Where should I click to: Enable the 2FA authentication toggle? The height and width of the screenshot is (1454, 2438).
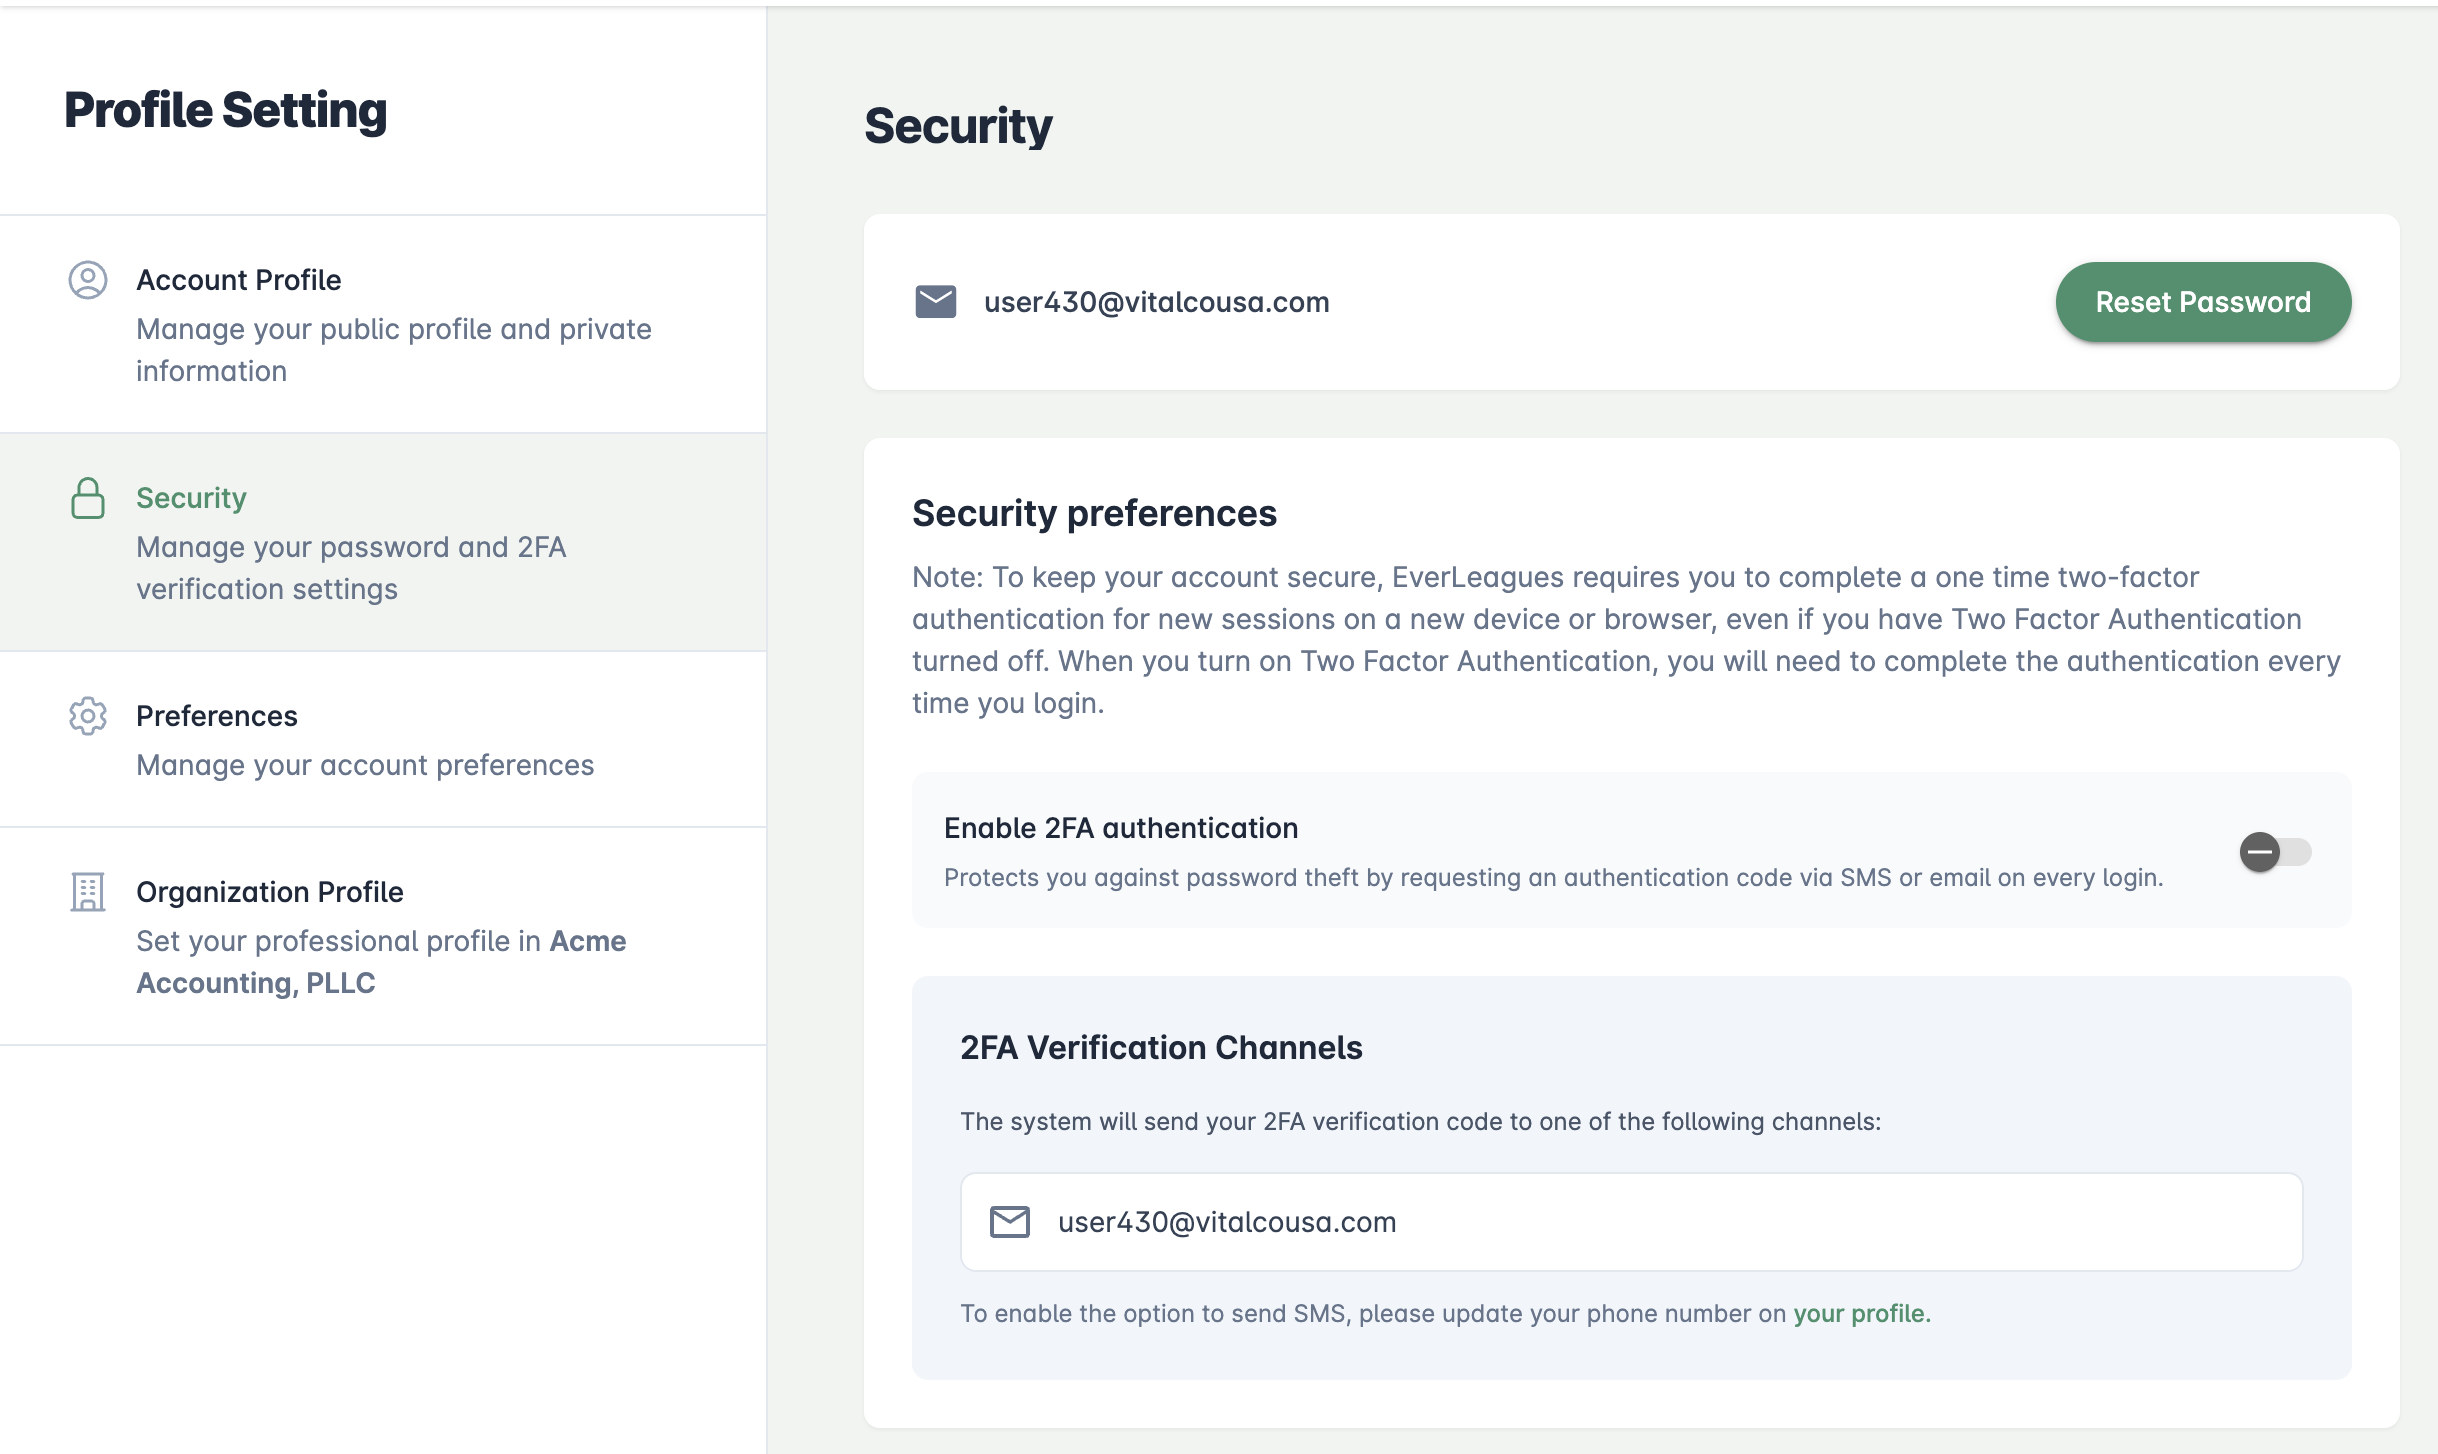pyautogui.click(x=2274, y=852)
